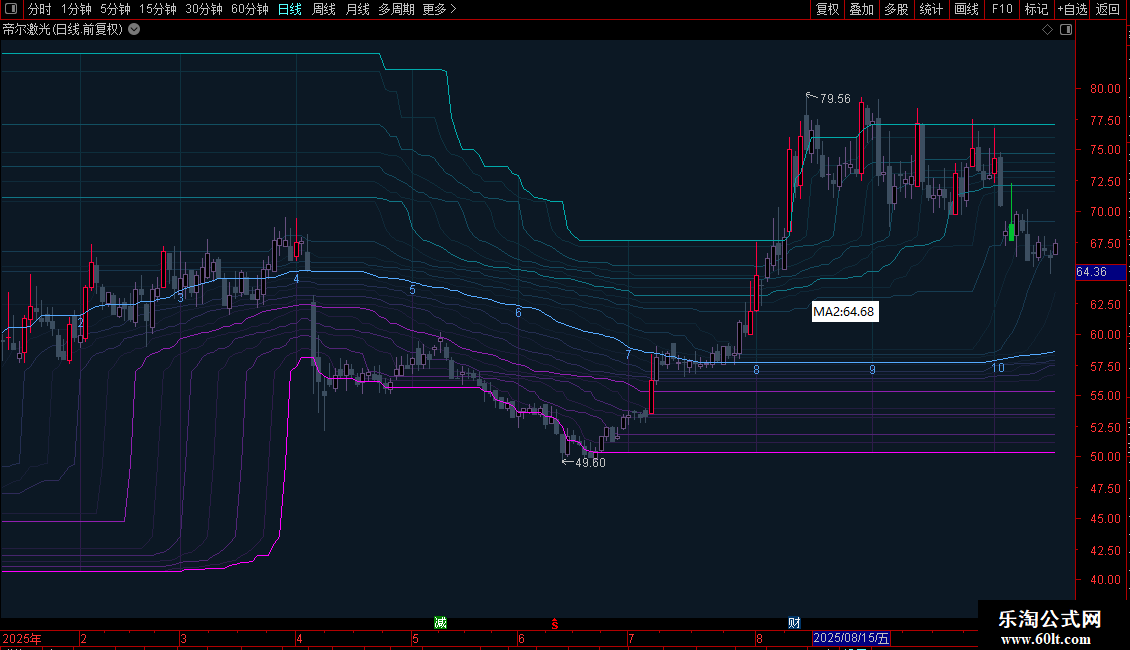The image size is (1130, 650).
Task: Open the 多股 multi-stock view
Action: (x=896, y=9)
